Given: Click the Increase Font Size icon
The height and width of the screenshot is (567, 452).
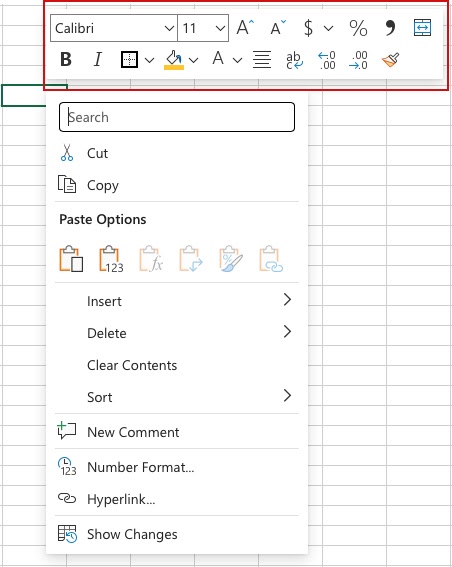Looking at the screenshot, I should pos(245,28).
